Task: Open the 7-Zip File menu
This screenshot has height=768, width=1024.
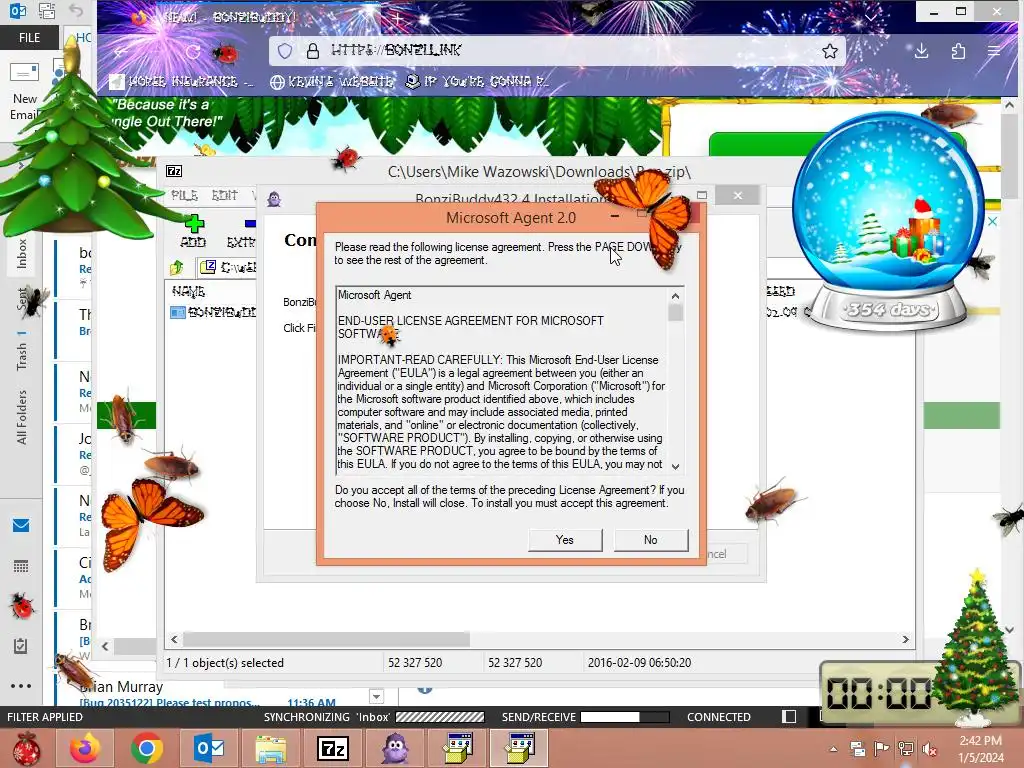Action: pyautogui.click(x=184, y=195)
